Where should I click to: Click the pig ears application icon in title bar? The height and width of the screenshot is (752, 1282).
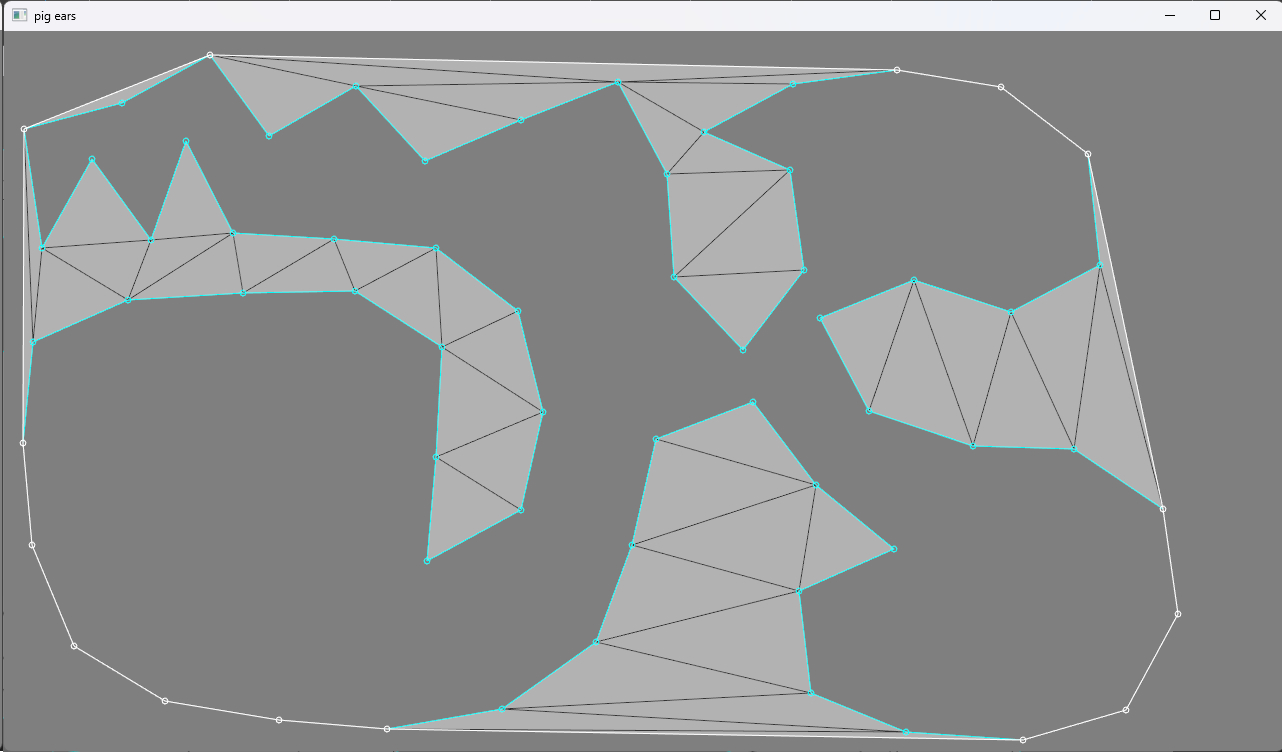click(x=19, y=15)
